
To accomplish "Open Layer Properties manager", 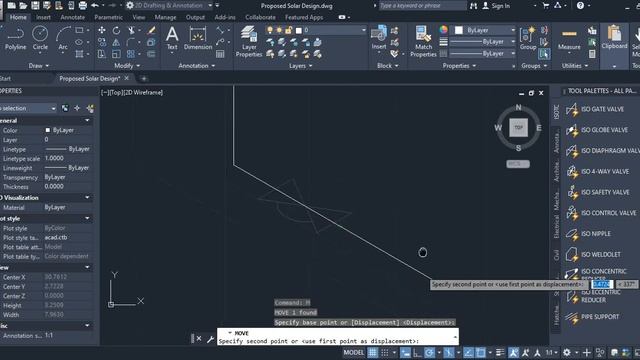I will 249,41.
